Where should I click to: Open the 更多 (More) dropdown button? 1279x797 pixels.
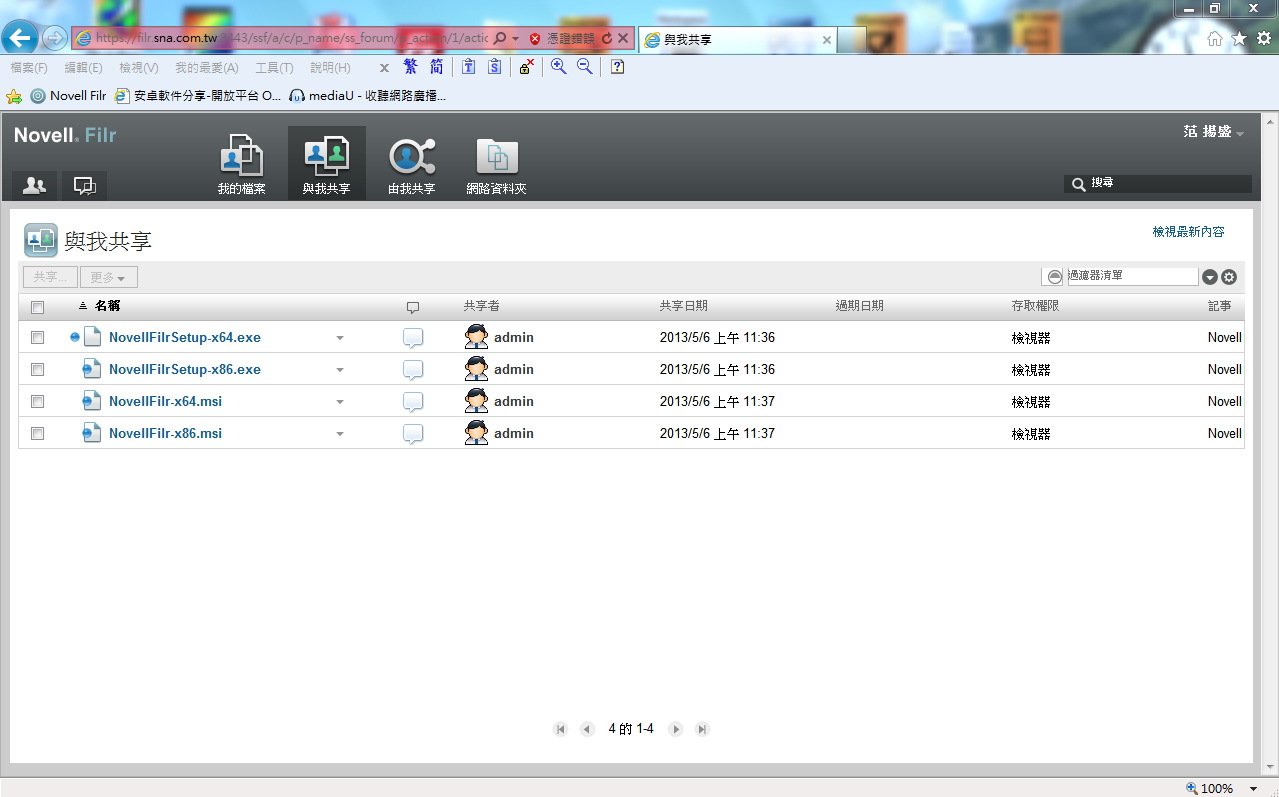108,277
